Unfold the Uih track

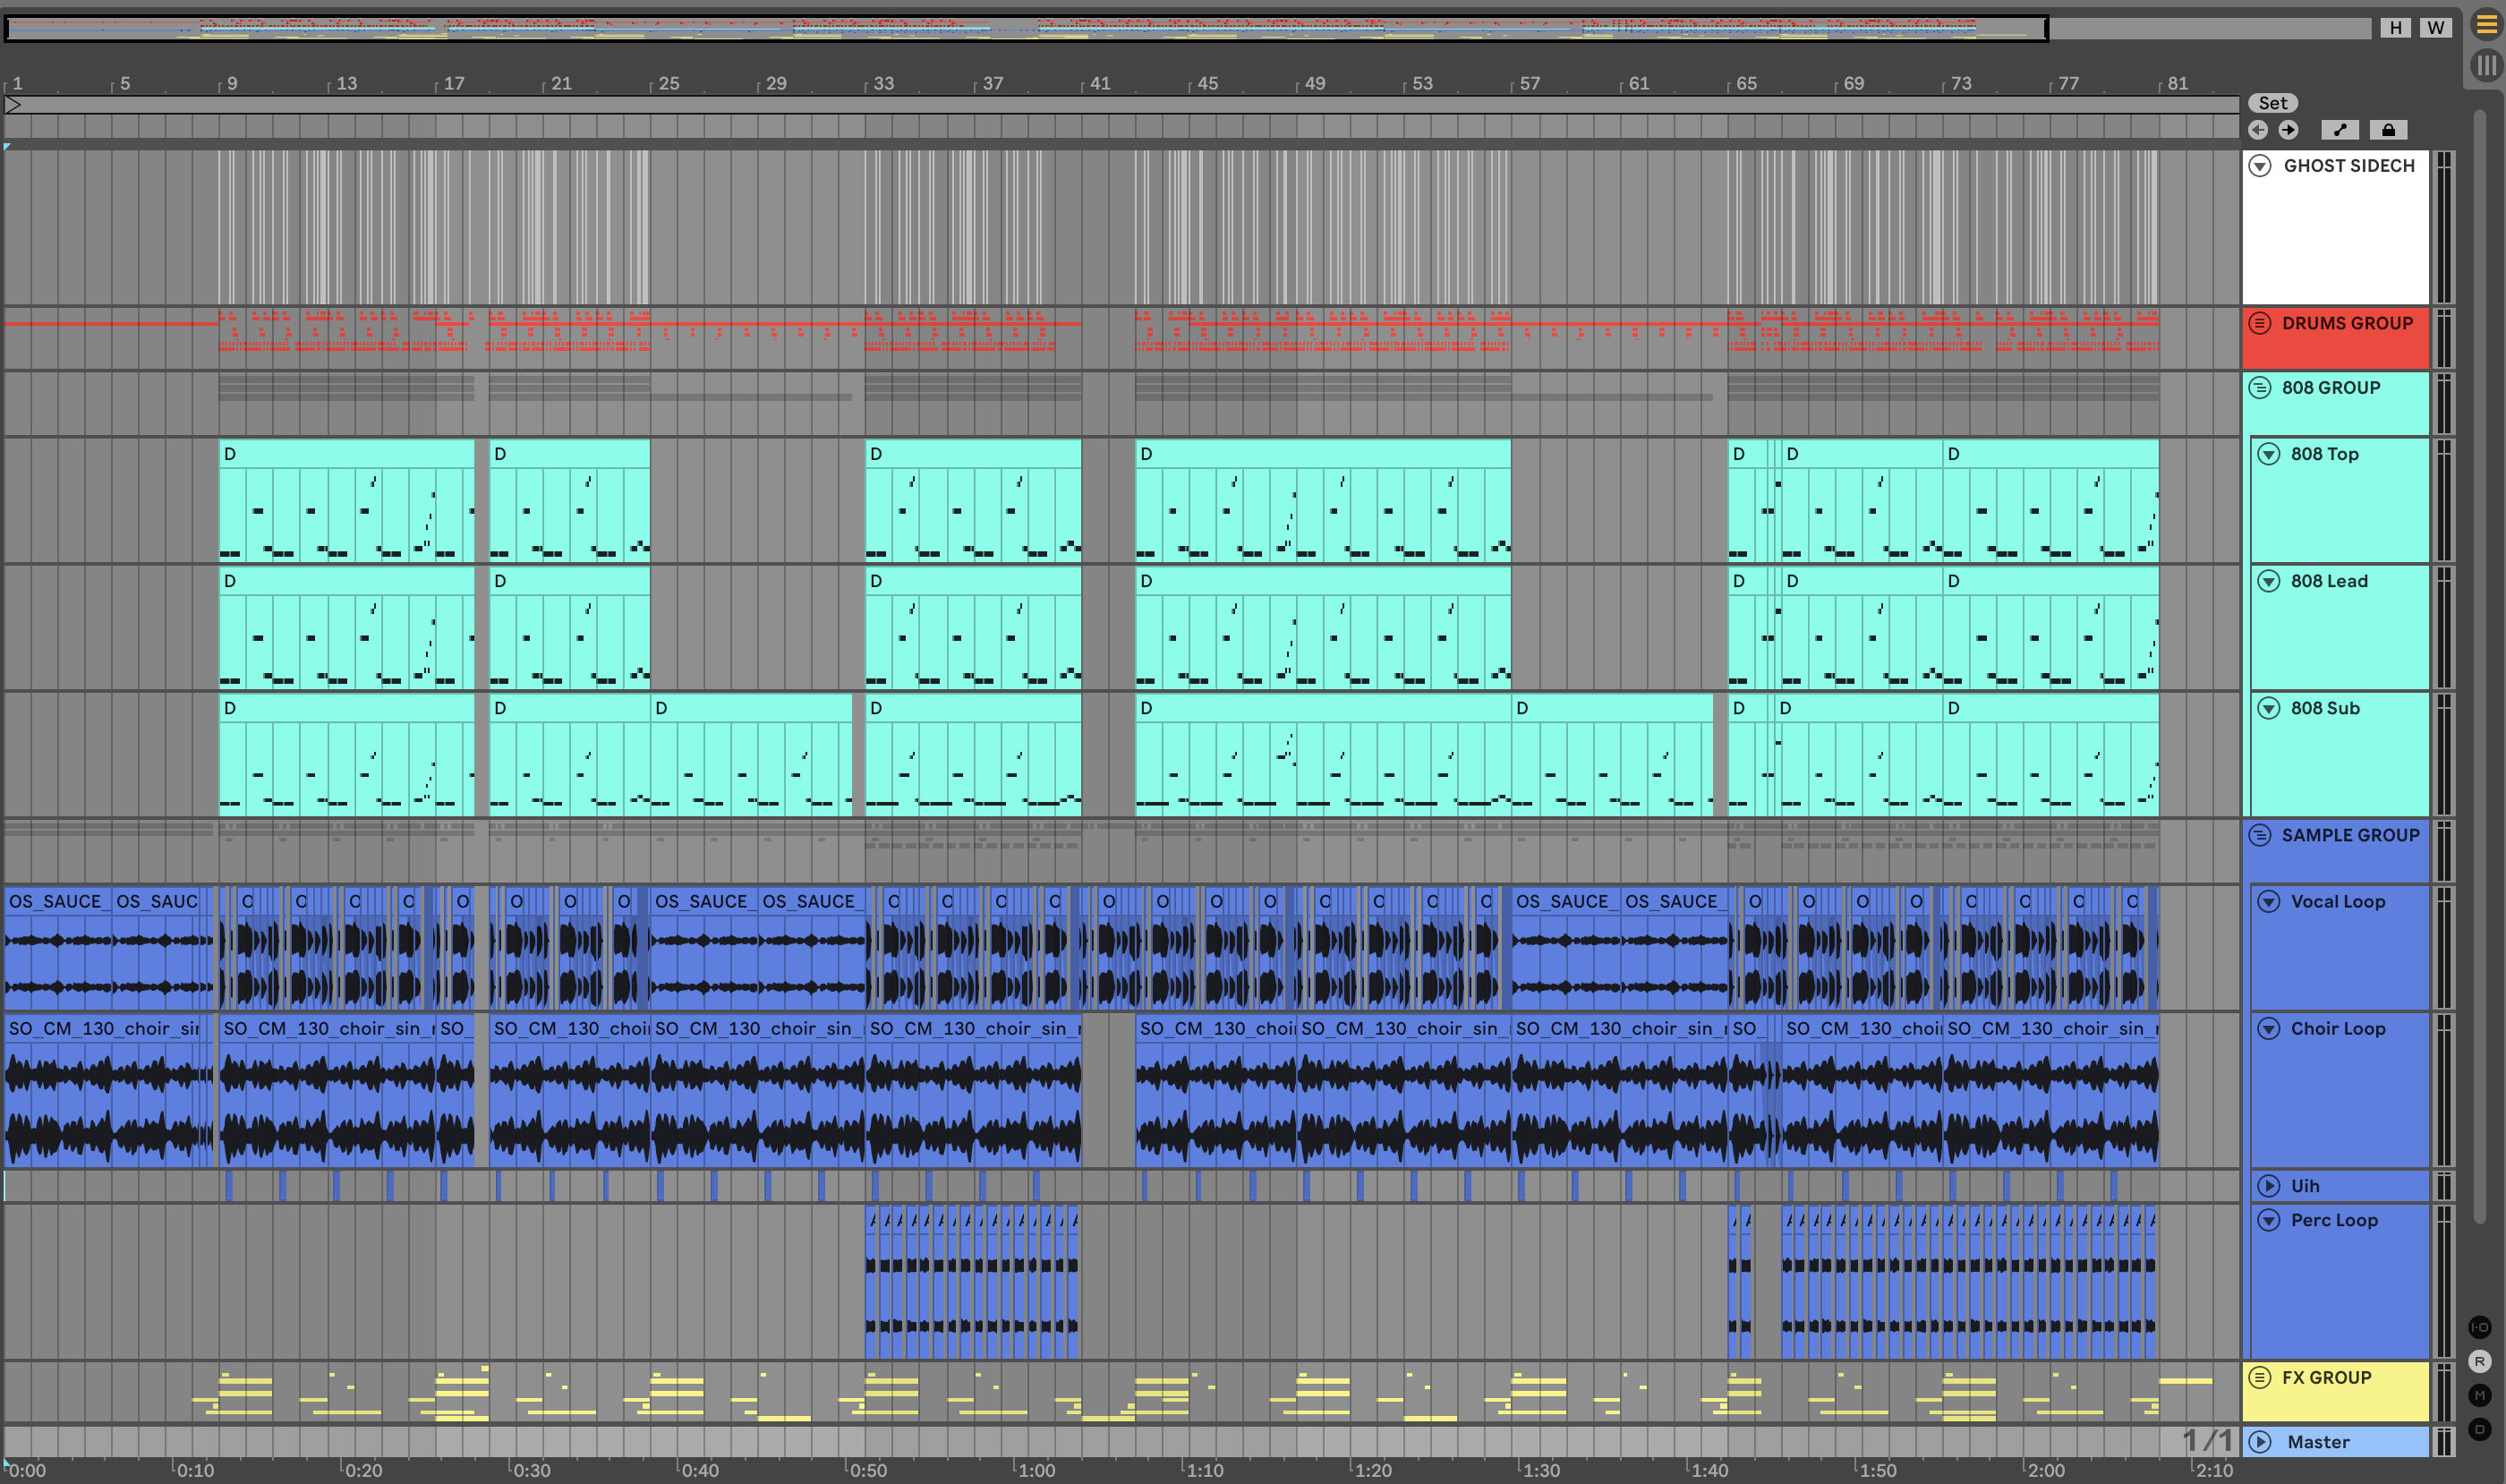click(2269, 1186)
